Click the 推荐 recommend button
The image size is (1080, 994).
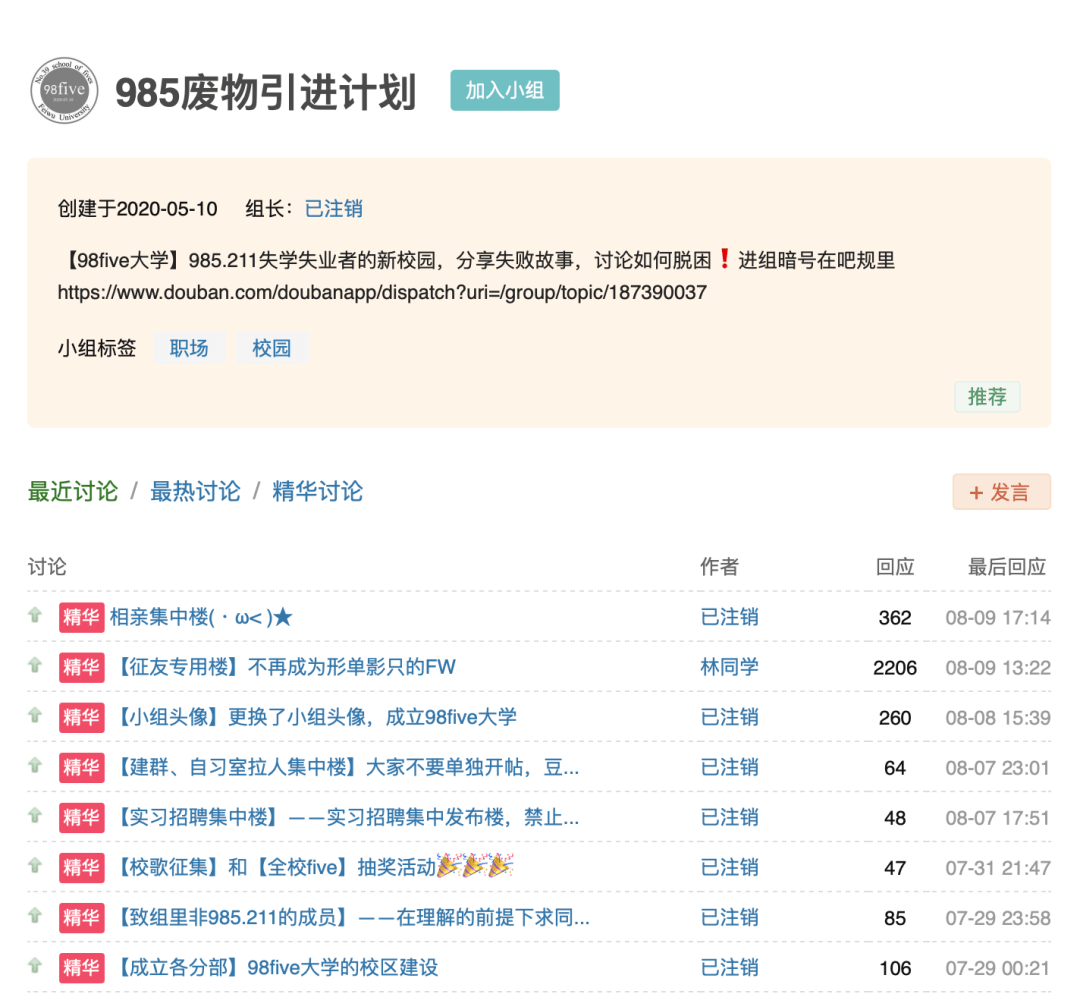987,397
